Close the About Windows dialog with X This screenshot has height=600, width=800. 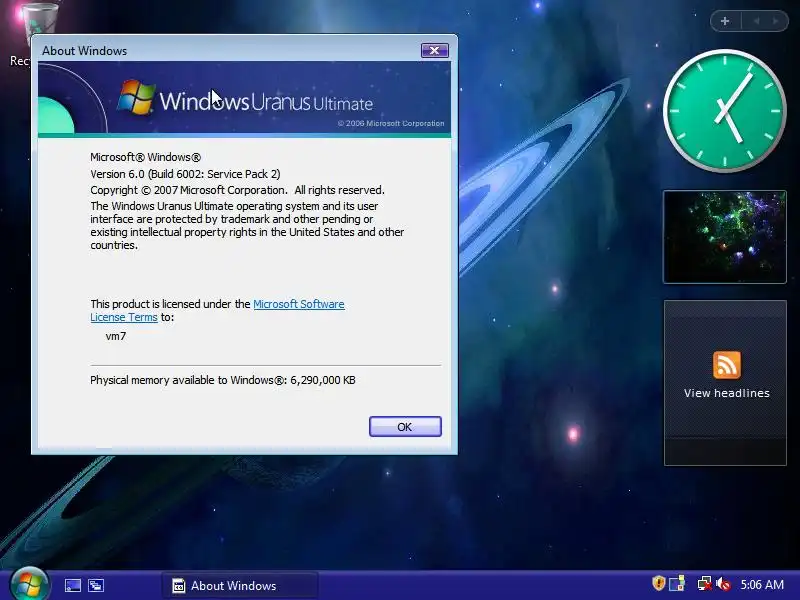pos(434,50)
